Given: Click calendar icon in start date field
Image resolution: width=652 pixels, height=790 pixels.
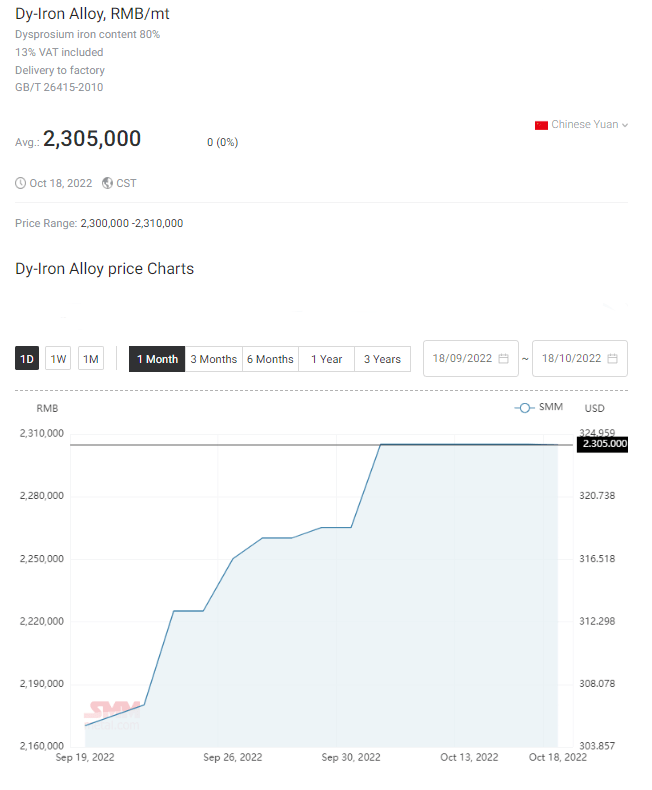Looking at the screenshot, I should click(503, 358).
